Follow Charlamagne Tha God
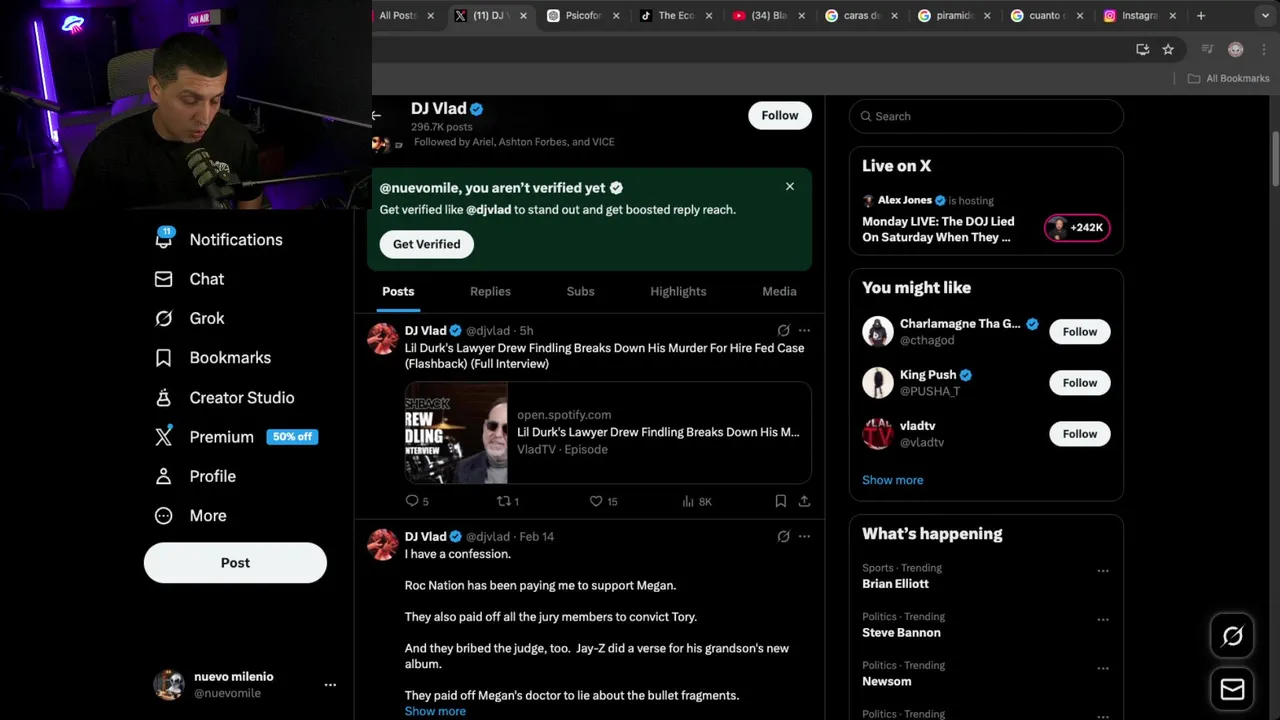Viewport: 1280px width, 720px height. [1080, 331]
